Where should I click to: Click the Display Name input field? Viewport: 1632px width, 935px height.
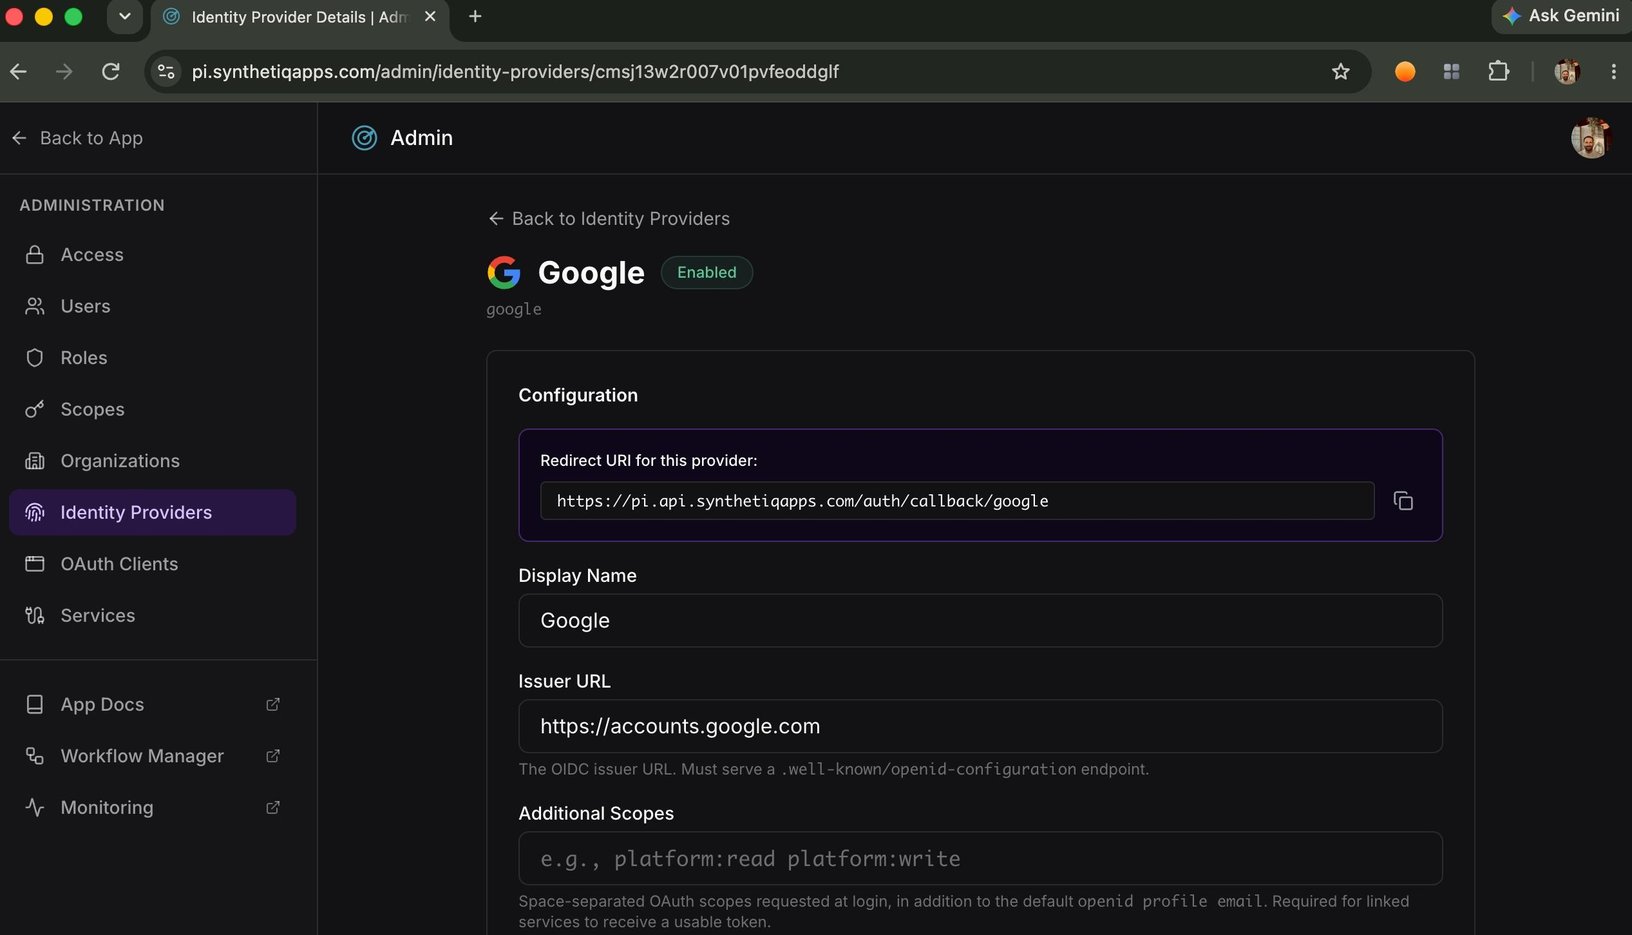(x=980, y=621)
